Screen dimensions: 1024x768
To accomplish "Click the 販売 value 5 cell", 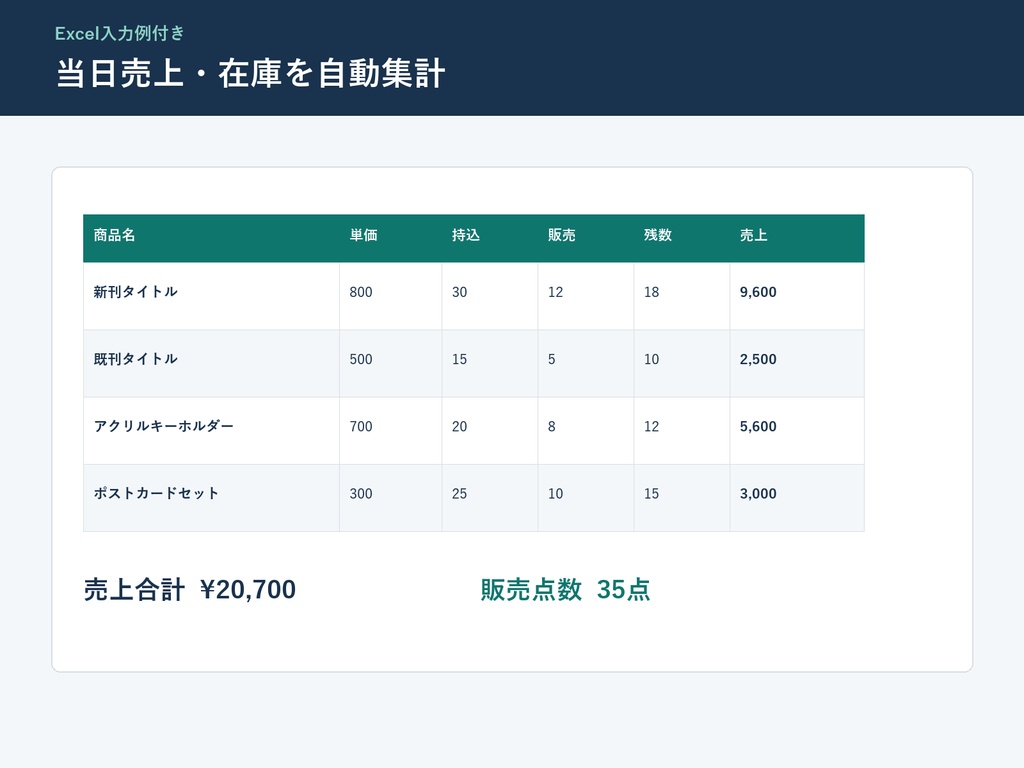I will pos(586,363).
